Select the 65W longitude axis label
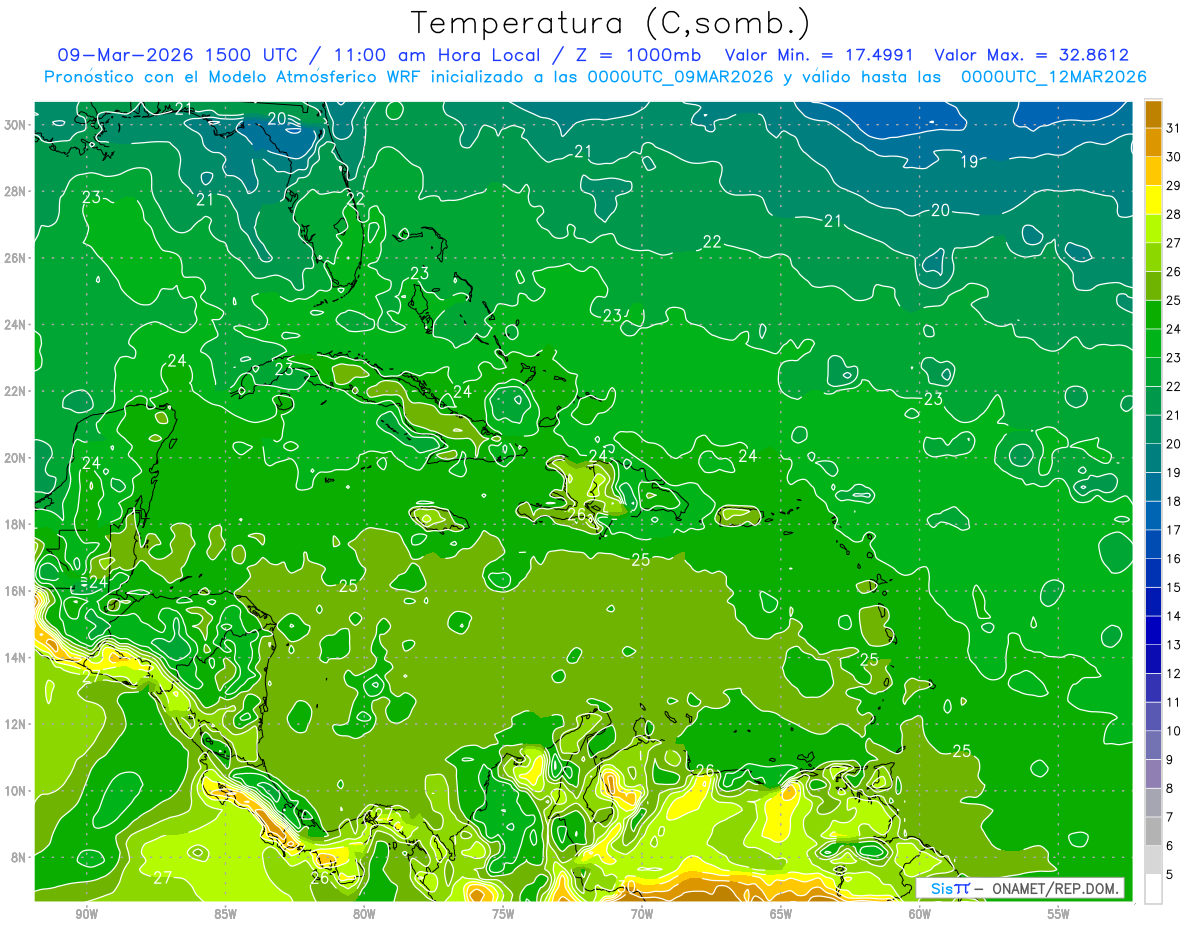The height and width of the screenshot is (927, 1200). coord(781,914)
